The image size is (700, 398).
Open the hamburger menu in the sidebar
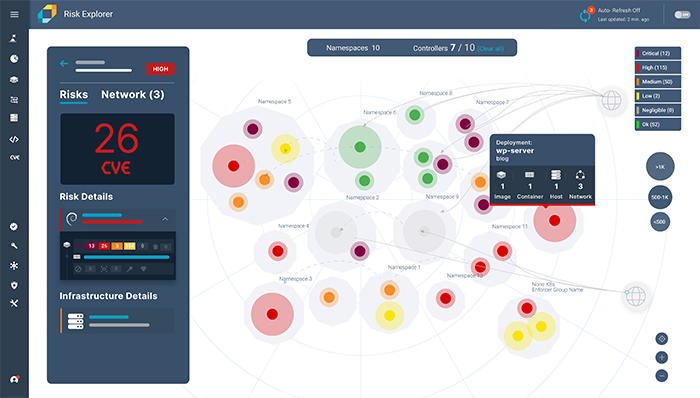pos(14,14)
